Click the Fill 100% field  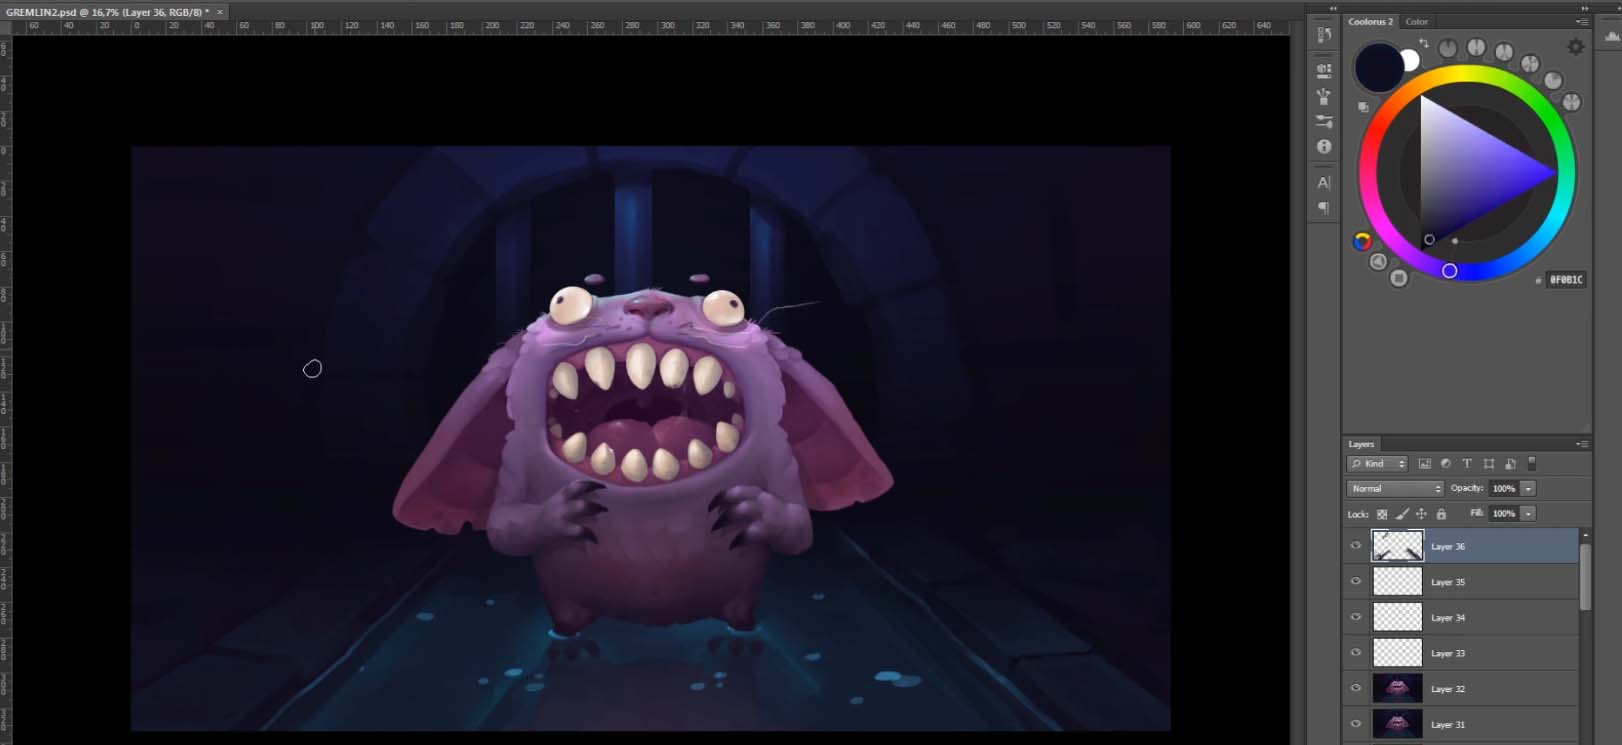coord(1504,513)
